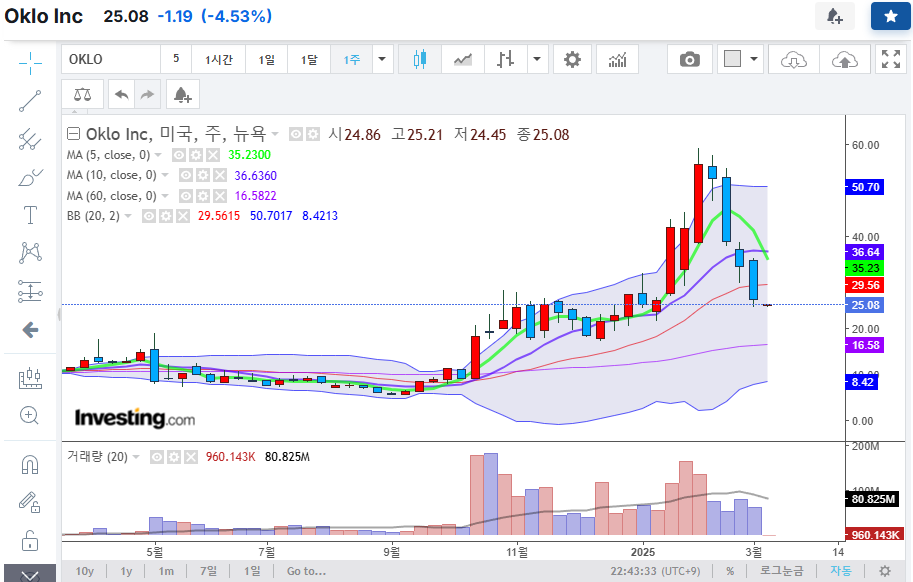913x582 pixels.
Task: Hide the MA (5, close, 0) indicator
Action: (179, 155)
